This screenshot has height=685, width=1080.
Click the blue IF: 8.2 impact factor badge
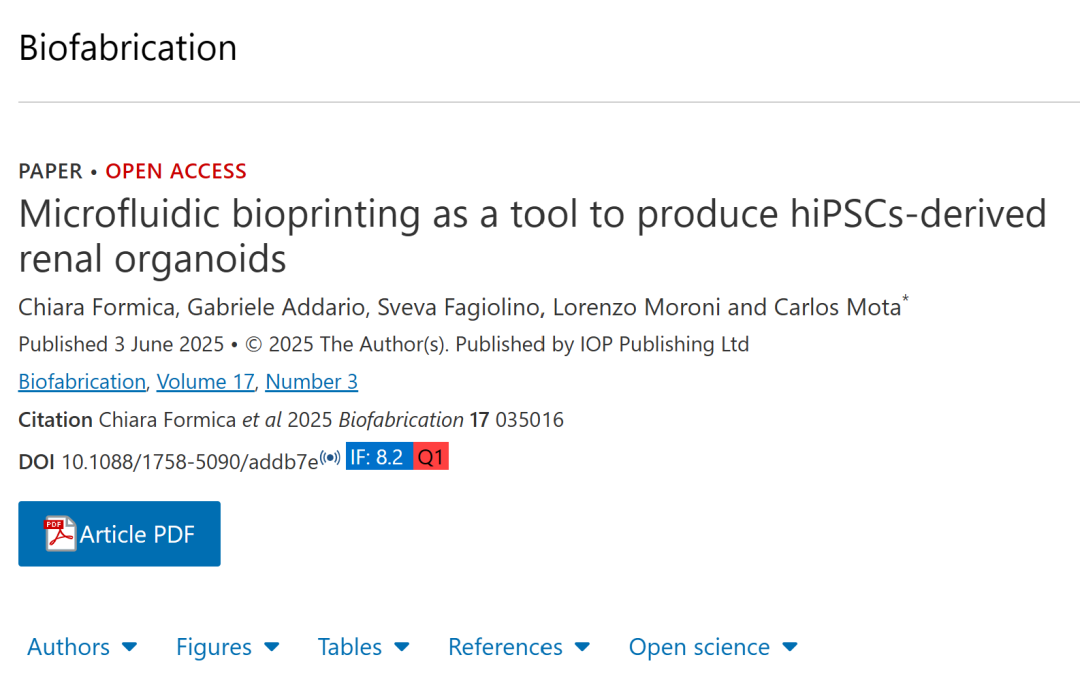pos(378,456)
